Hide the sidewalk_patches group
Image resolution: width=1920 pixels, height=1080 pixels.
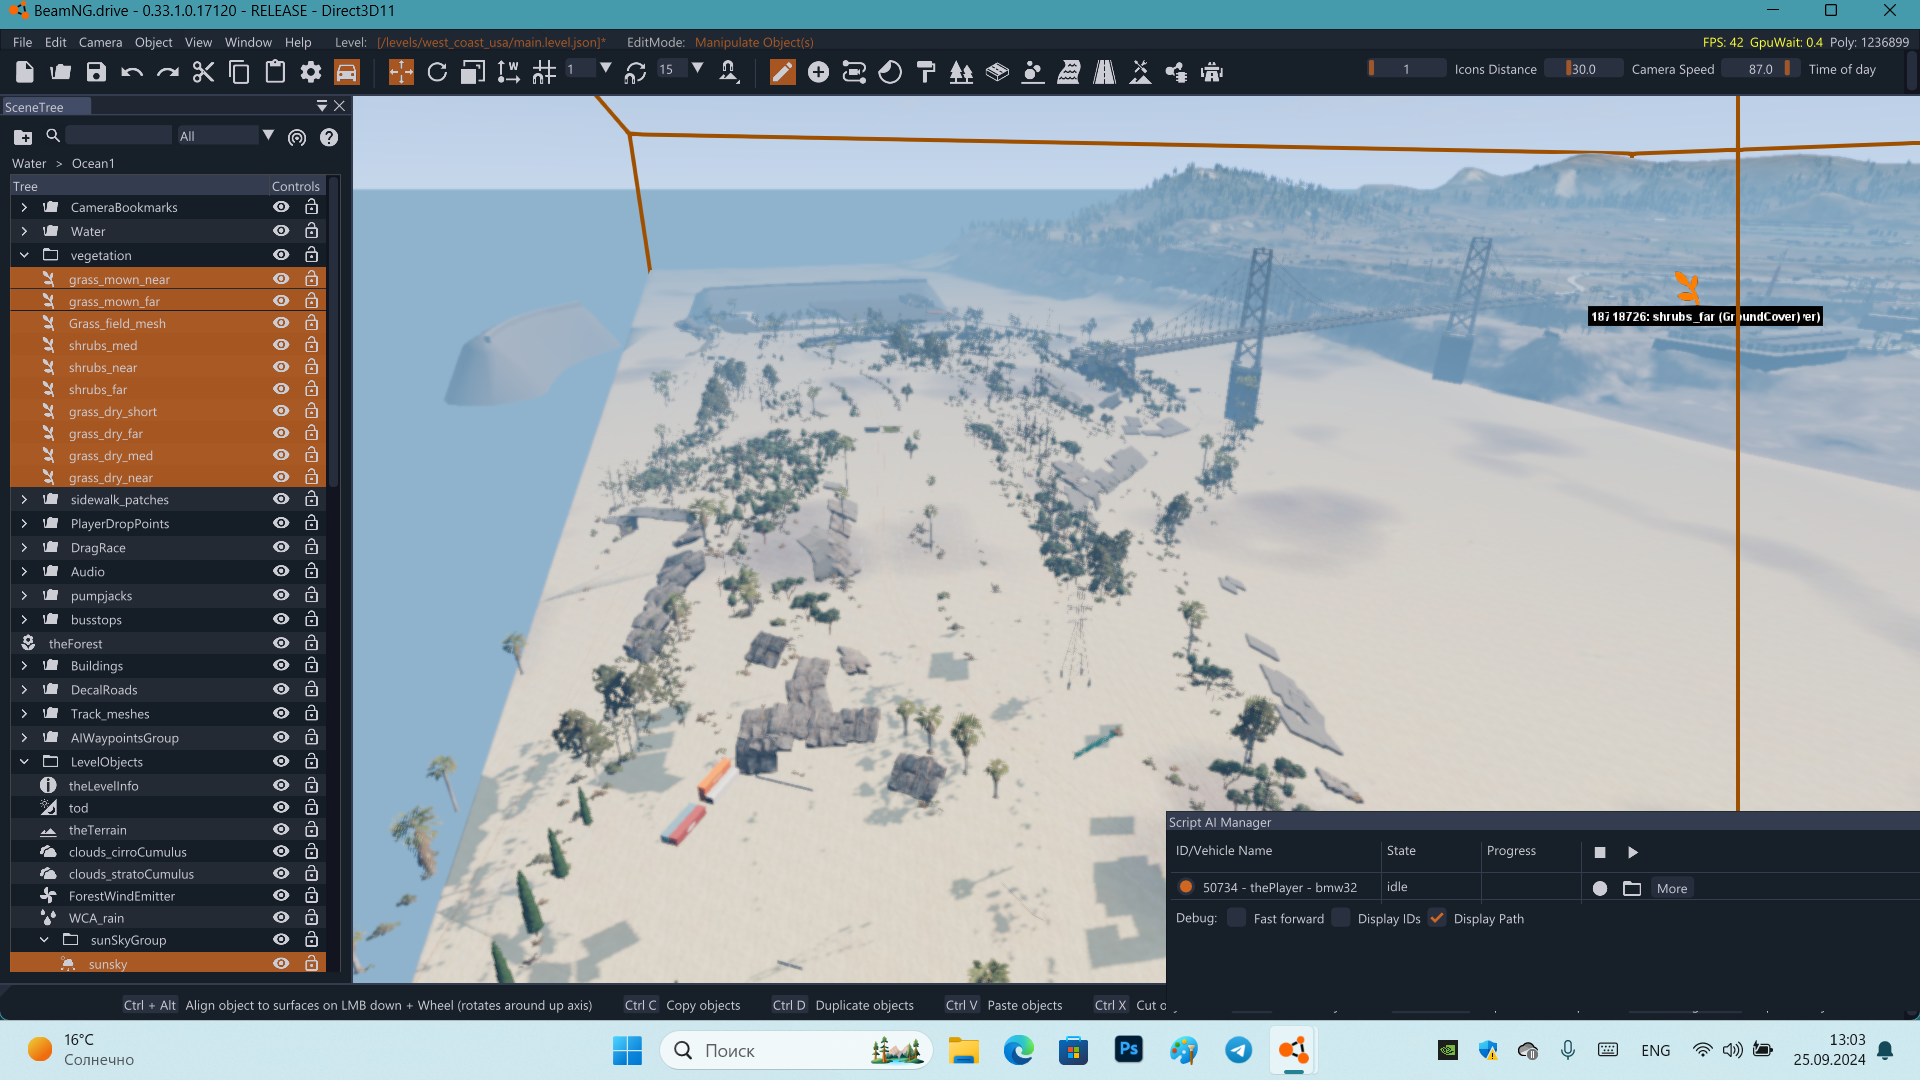coord(281,499)
